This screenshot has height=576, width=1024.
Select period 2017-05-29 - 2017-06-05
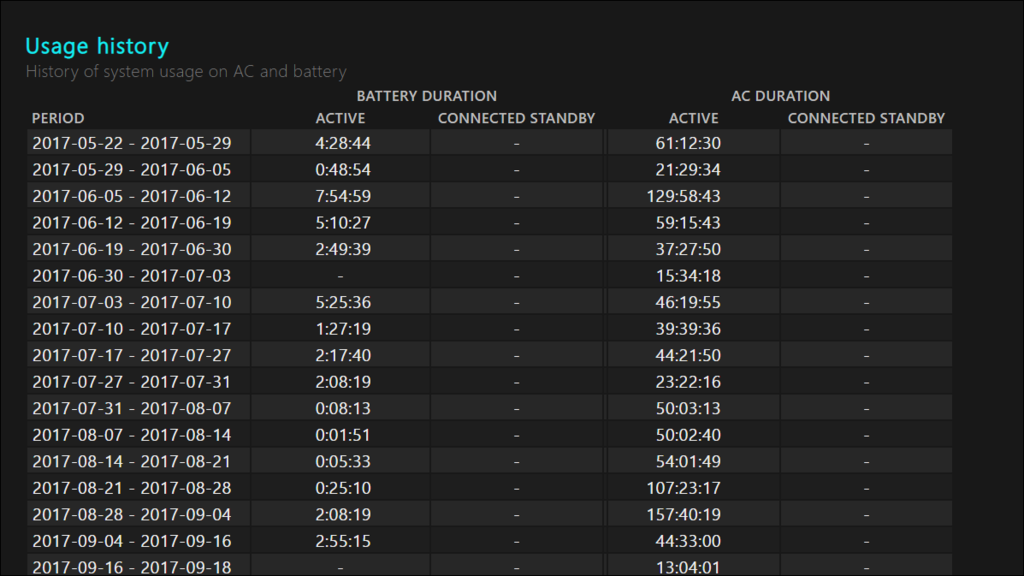click(132, 170)
